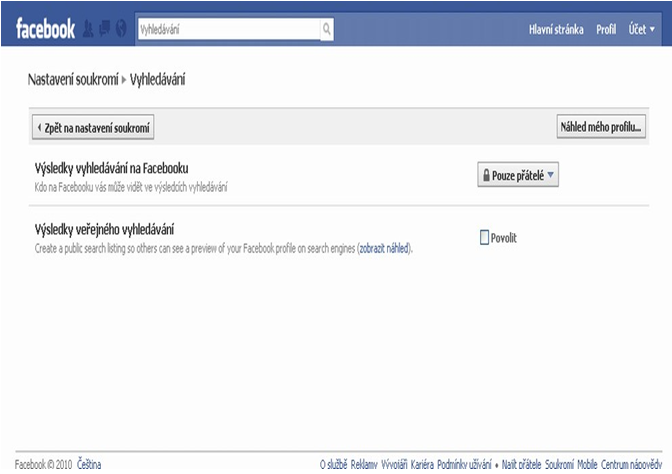The height and width of the screenshot is (474, 672).
Task: Click Výsledky veřejného vyhledávání heading
Action: click(104, 230)
